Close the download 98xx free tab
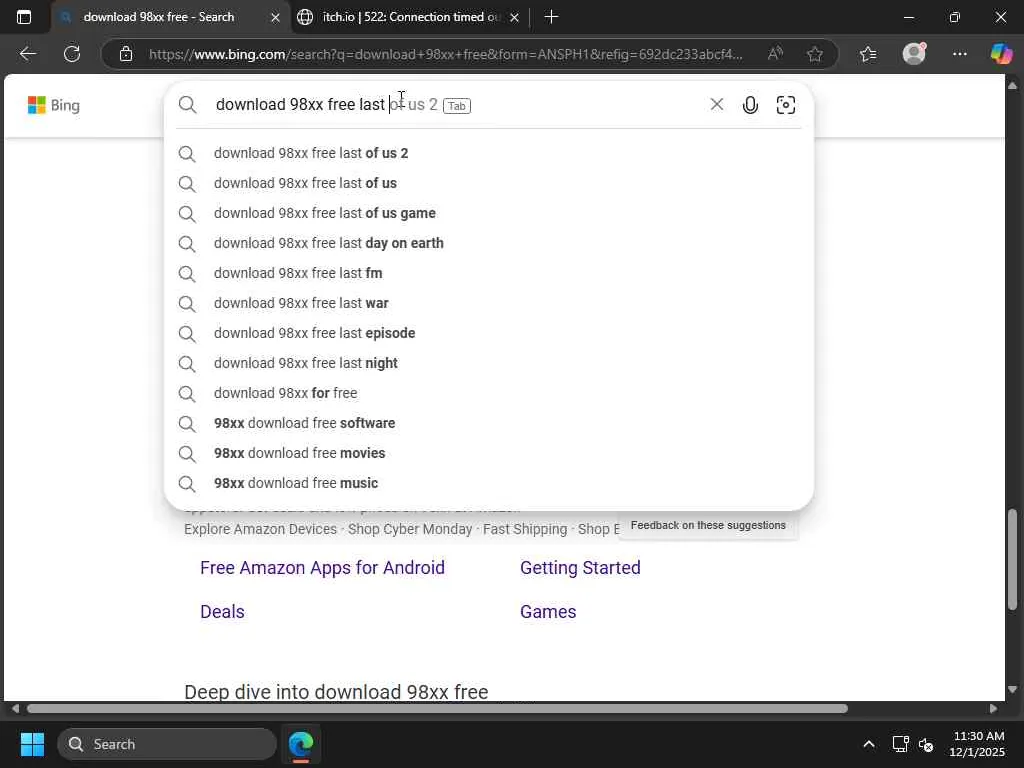Image resolution: width=1024 pixels, height=768 pixels. click(276, 18)
